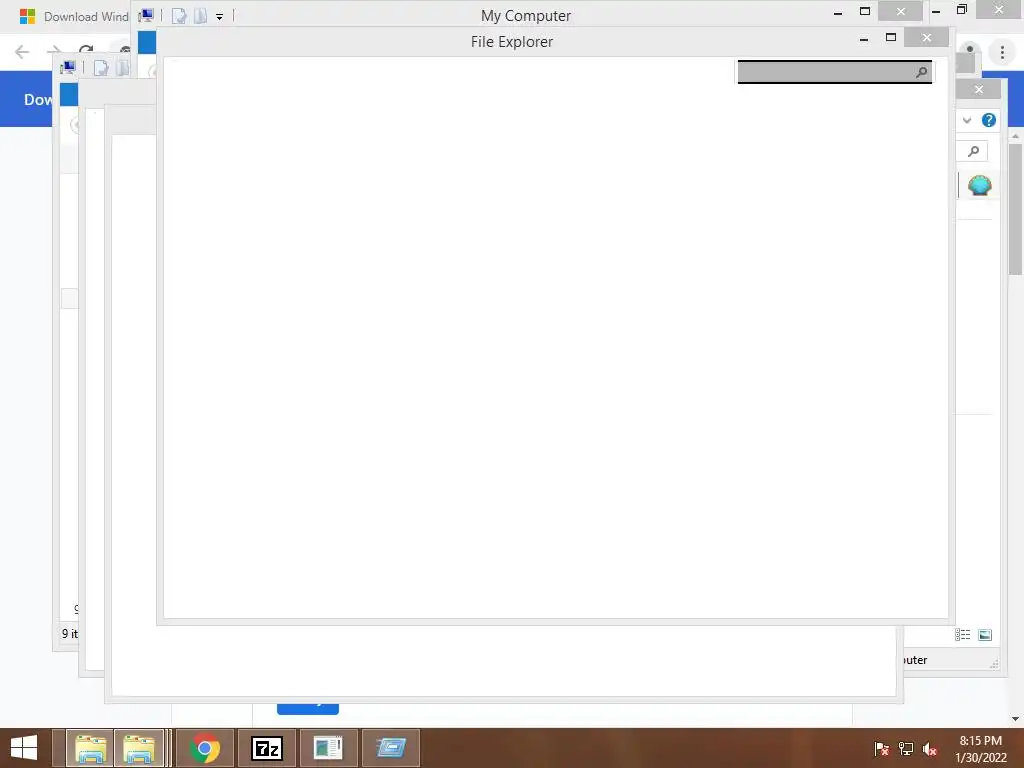Click the muted volume icon in system tray

pyautogui.click(x=930, y=749)
